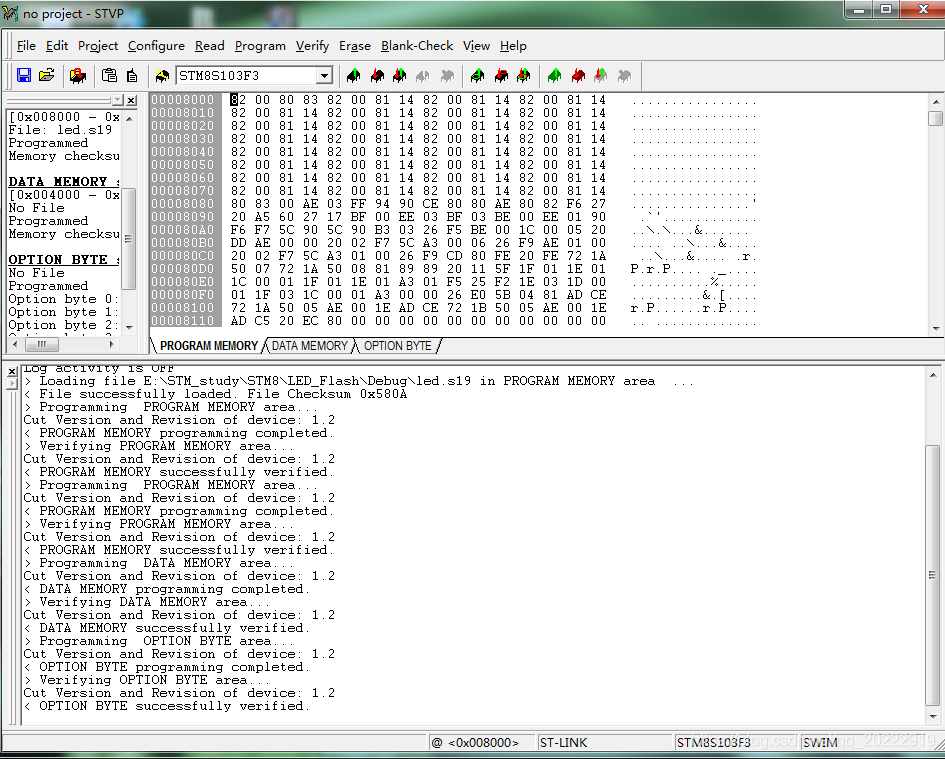Click the first green-arrow Read chip icon
The height and width of the screenshot is (759, 945).
[x=354, y=75]
